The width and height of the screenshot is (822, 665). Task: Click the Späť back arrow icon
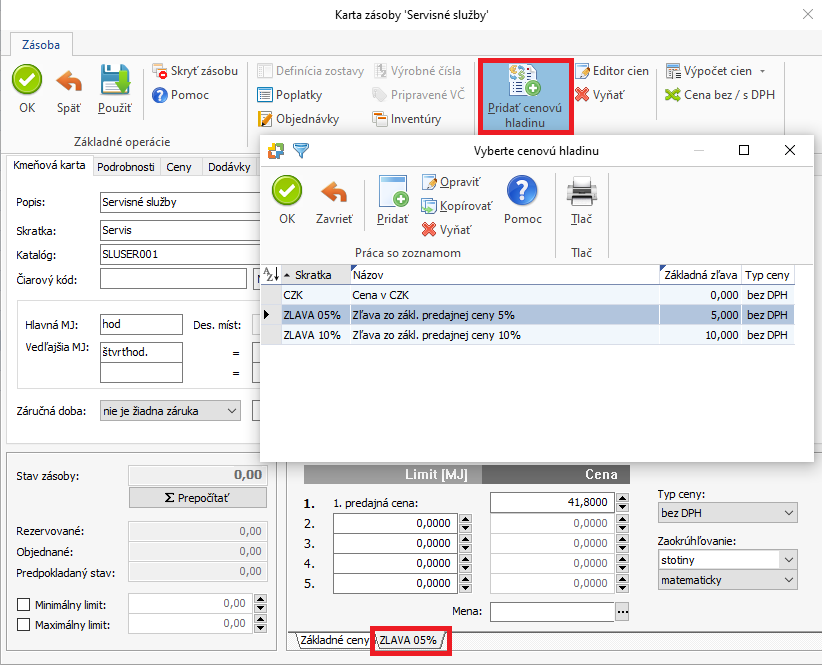point(69,81)
